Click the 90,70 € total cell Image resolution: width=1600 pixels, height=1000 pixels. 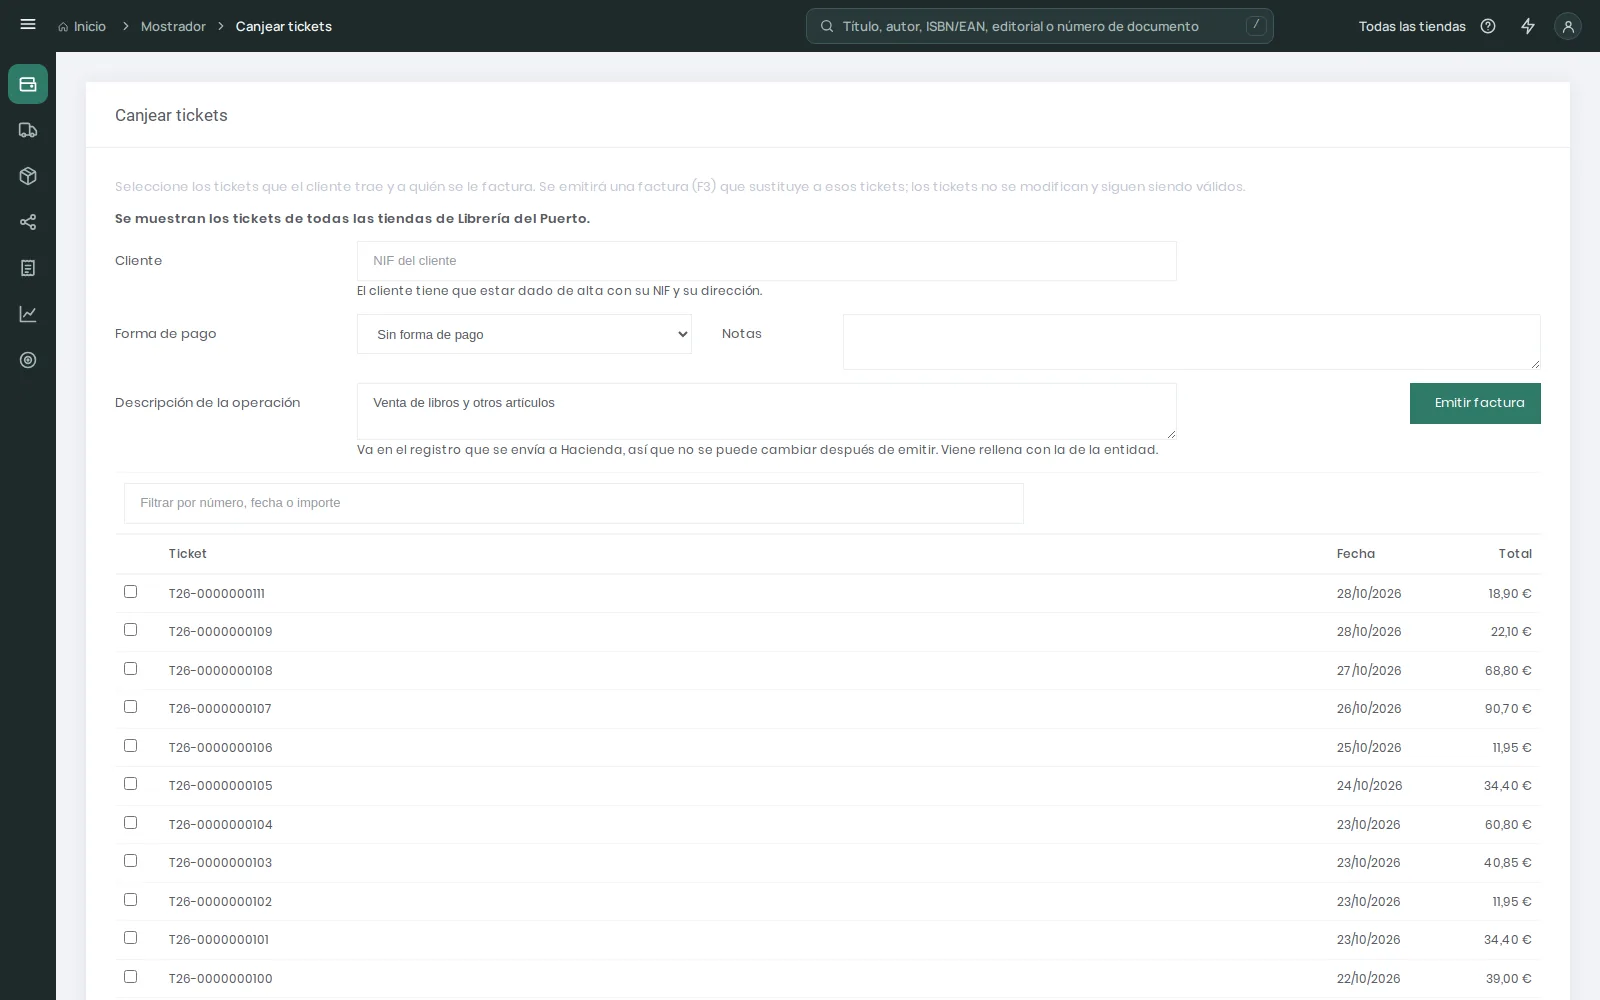tap(1508, 709)
